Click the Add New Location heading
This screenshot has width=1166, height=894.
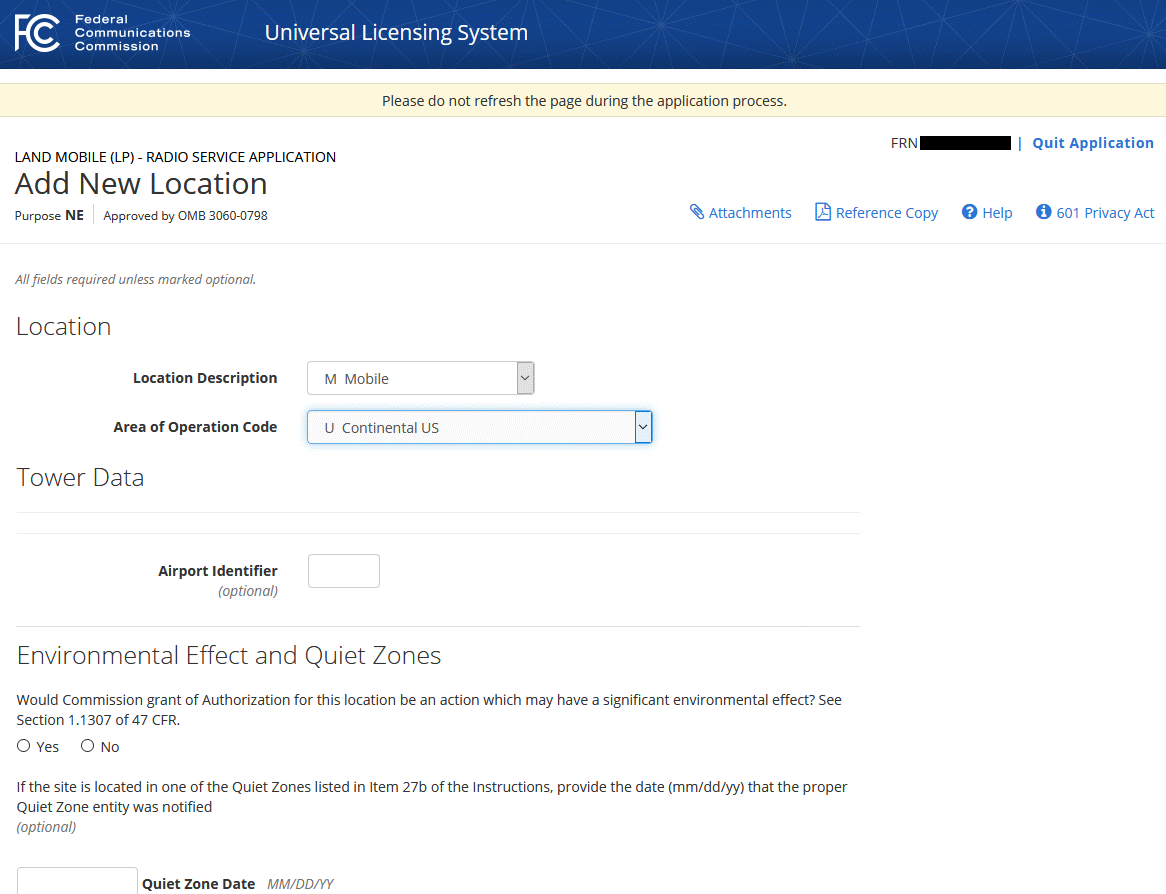pos(141,184)
